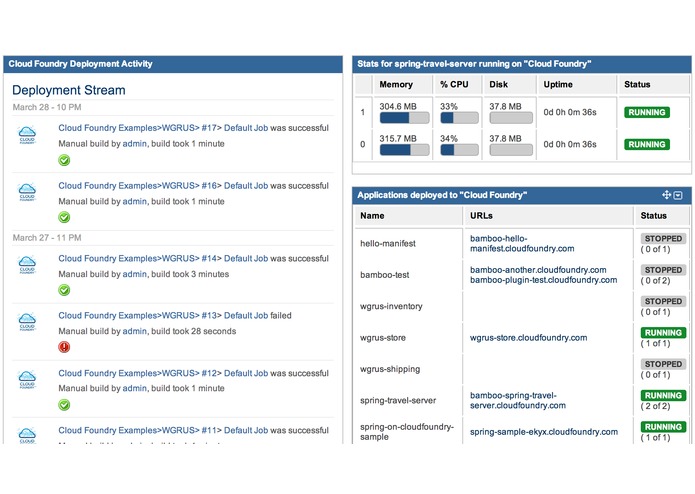Open Cloud Foundry Examples link for build #17

point(108,128)
